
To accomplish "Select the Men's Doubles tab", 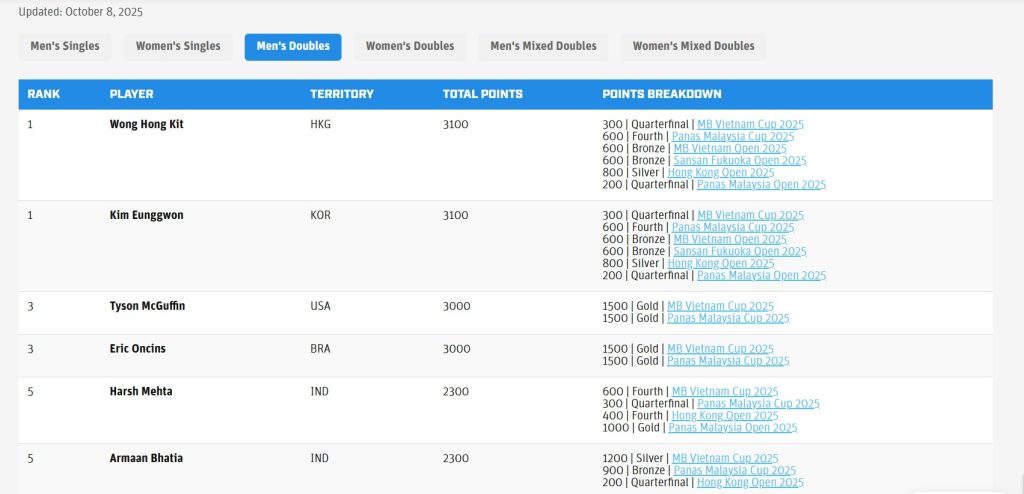I will [x=293, y=46].
